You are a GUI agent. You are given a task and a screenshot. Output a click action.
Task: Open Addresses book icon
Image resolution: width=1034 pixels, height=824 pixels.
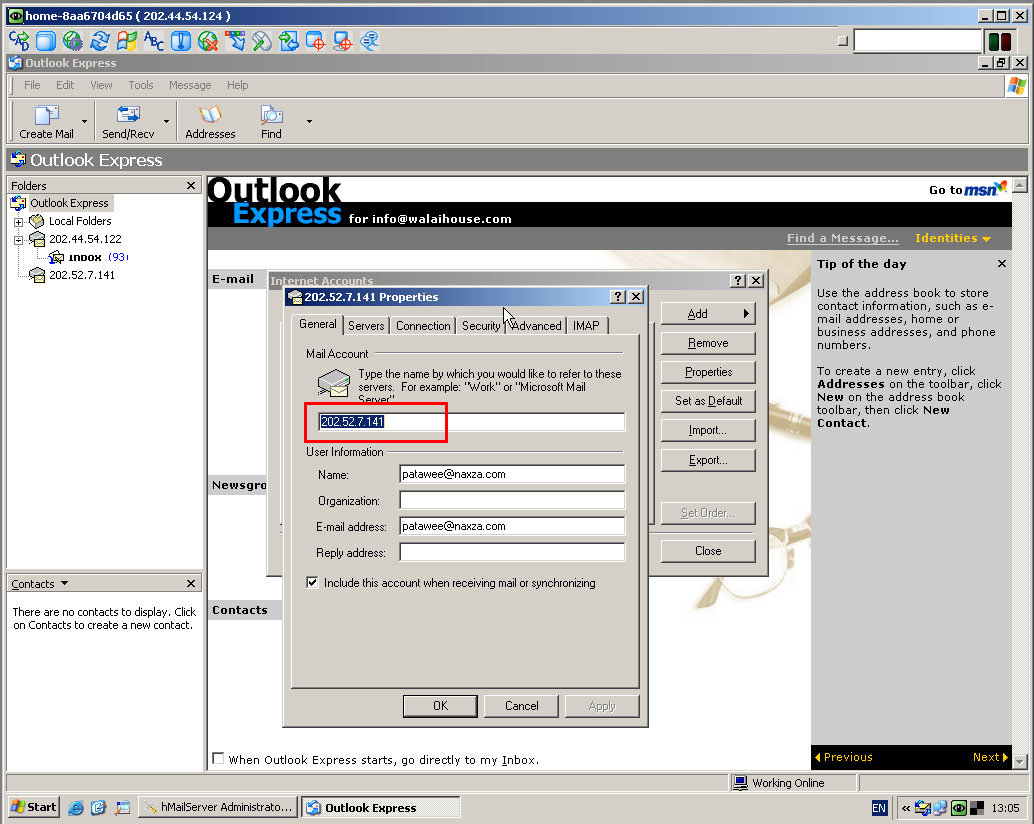pyautogui.click(x=210, y=122)
